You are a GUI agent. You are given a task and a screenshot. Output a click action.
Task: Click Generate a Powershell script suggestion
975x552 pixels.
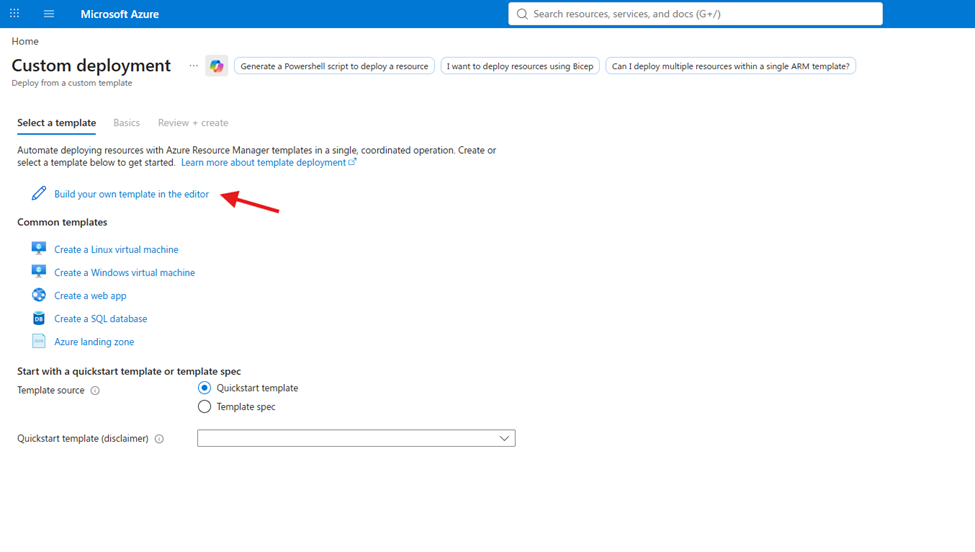coord(334,66)
